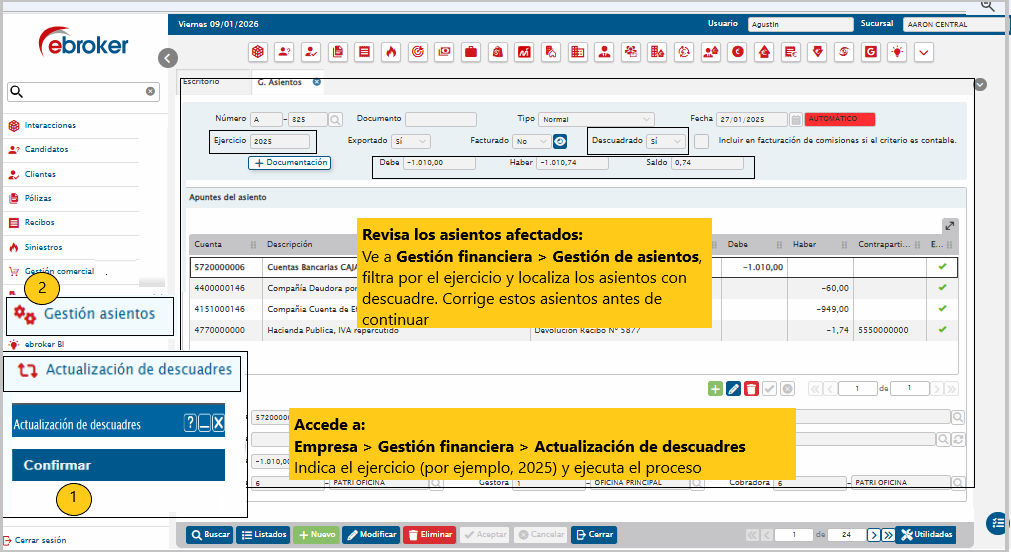Click the magnifier beside Número field
This screenshot has height=552, width=1011.
click(x=336, y=119)
